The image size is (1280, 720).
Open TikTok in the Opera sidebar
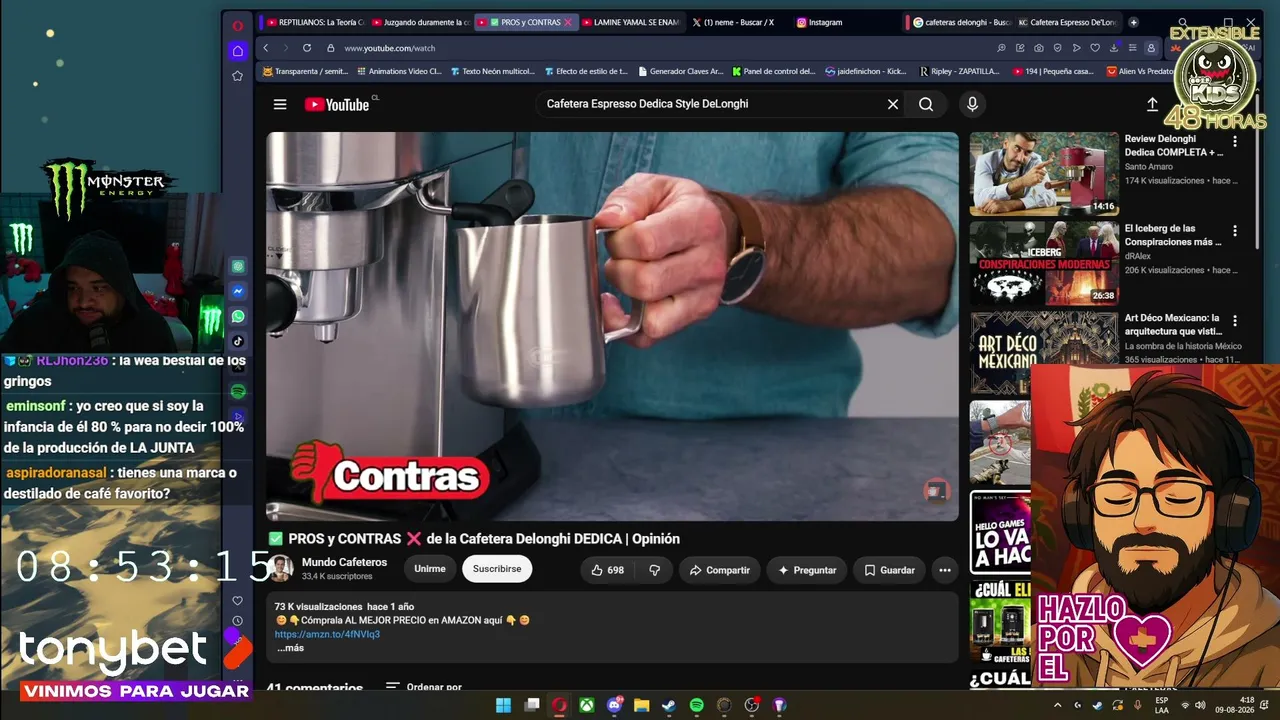pos(238,341)
